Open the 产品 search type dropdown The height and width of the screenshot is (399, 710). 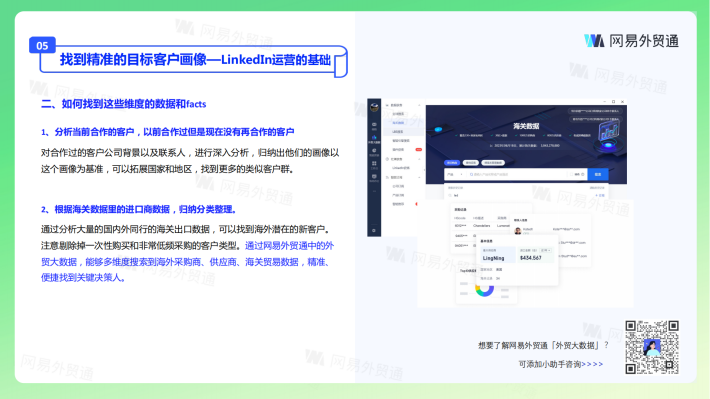[455, 174]
